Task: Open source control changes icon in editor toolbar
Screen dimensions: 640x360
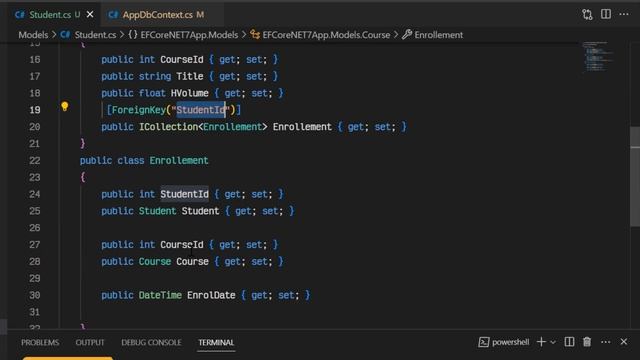Action: click(587, 15)
